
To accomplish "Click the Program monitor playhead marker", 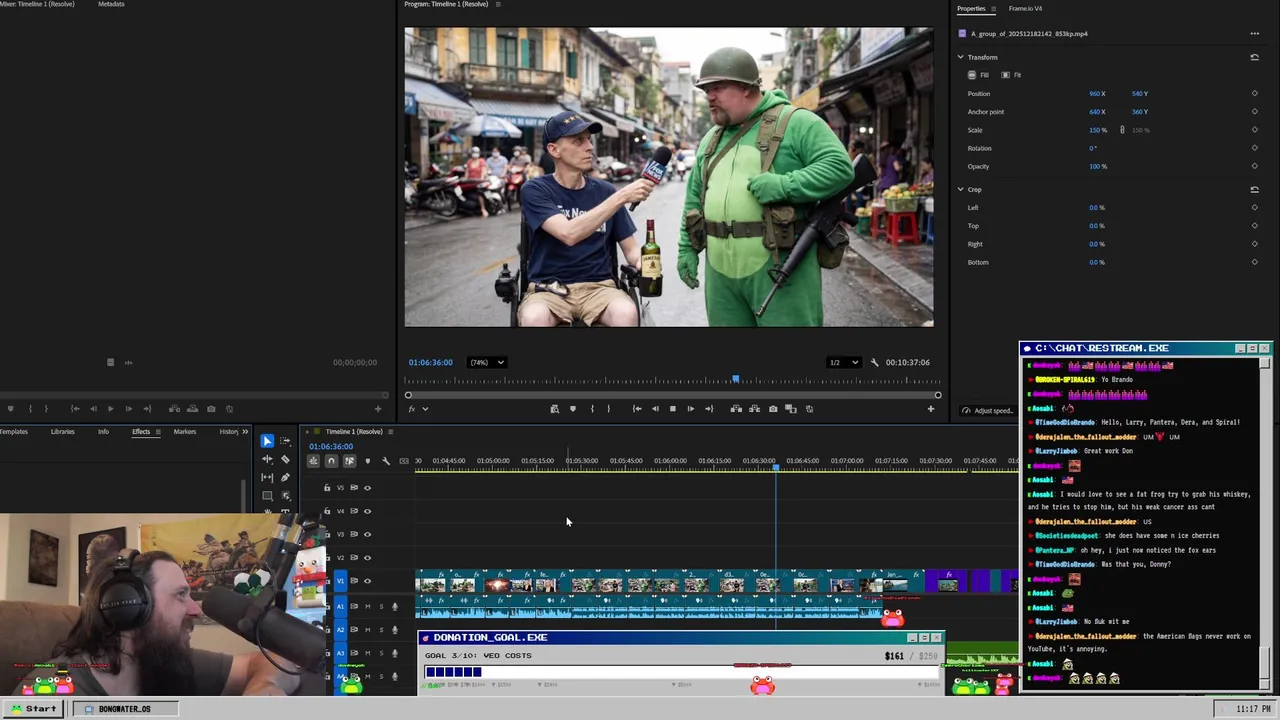I will point(736,379).
